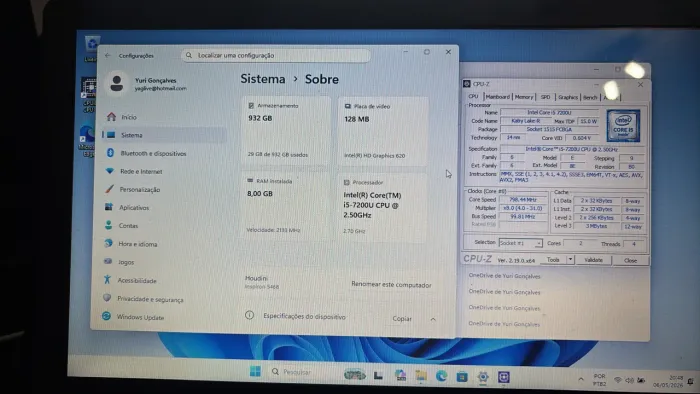Open the Processador i5-7200U card
The image size is (700, 394).
click(x=382, y=207)
